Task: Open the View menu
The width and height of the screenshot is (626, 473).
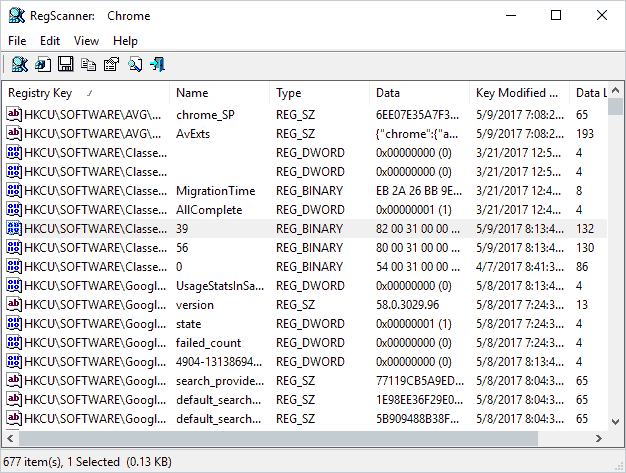Action: click(86, 41)
